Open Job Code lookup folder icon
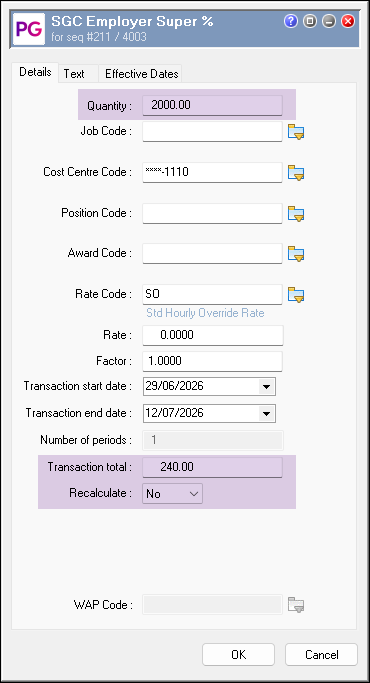 click(x=296, y=132)
